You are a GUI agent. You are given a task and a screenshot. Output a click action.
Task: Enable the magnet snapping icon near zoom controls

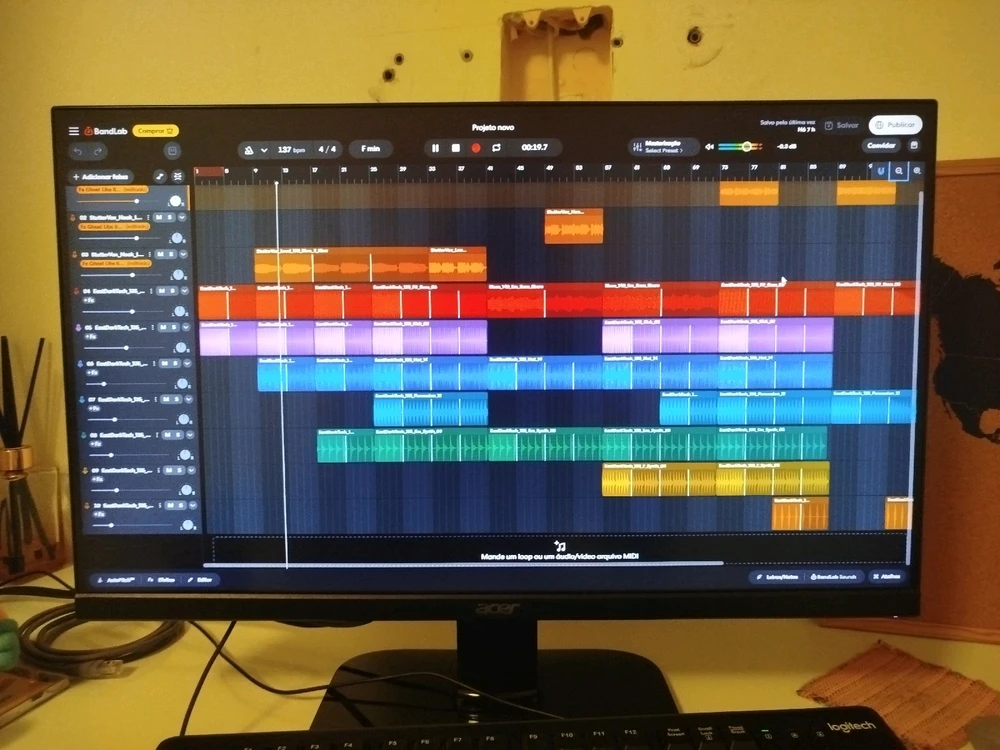[881, 170]
